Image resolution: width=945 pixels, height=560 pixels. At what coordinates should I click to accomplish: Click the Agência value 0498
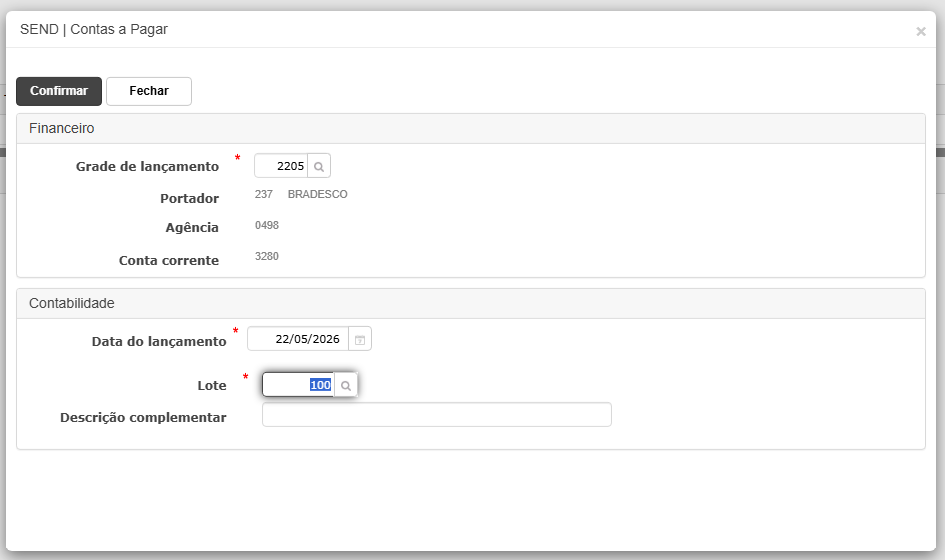coord(266,225)
